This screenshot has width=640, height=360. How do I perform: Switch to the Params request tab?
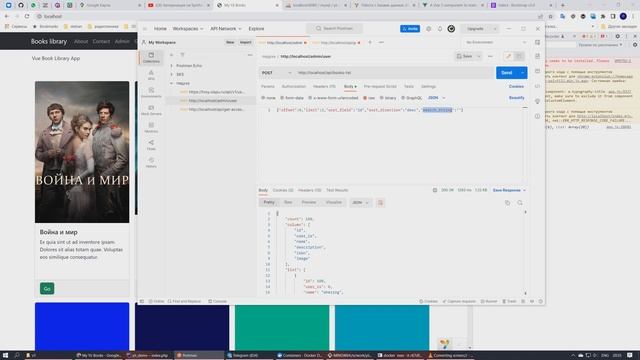[x=268, y=87]
